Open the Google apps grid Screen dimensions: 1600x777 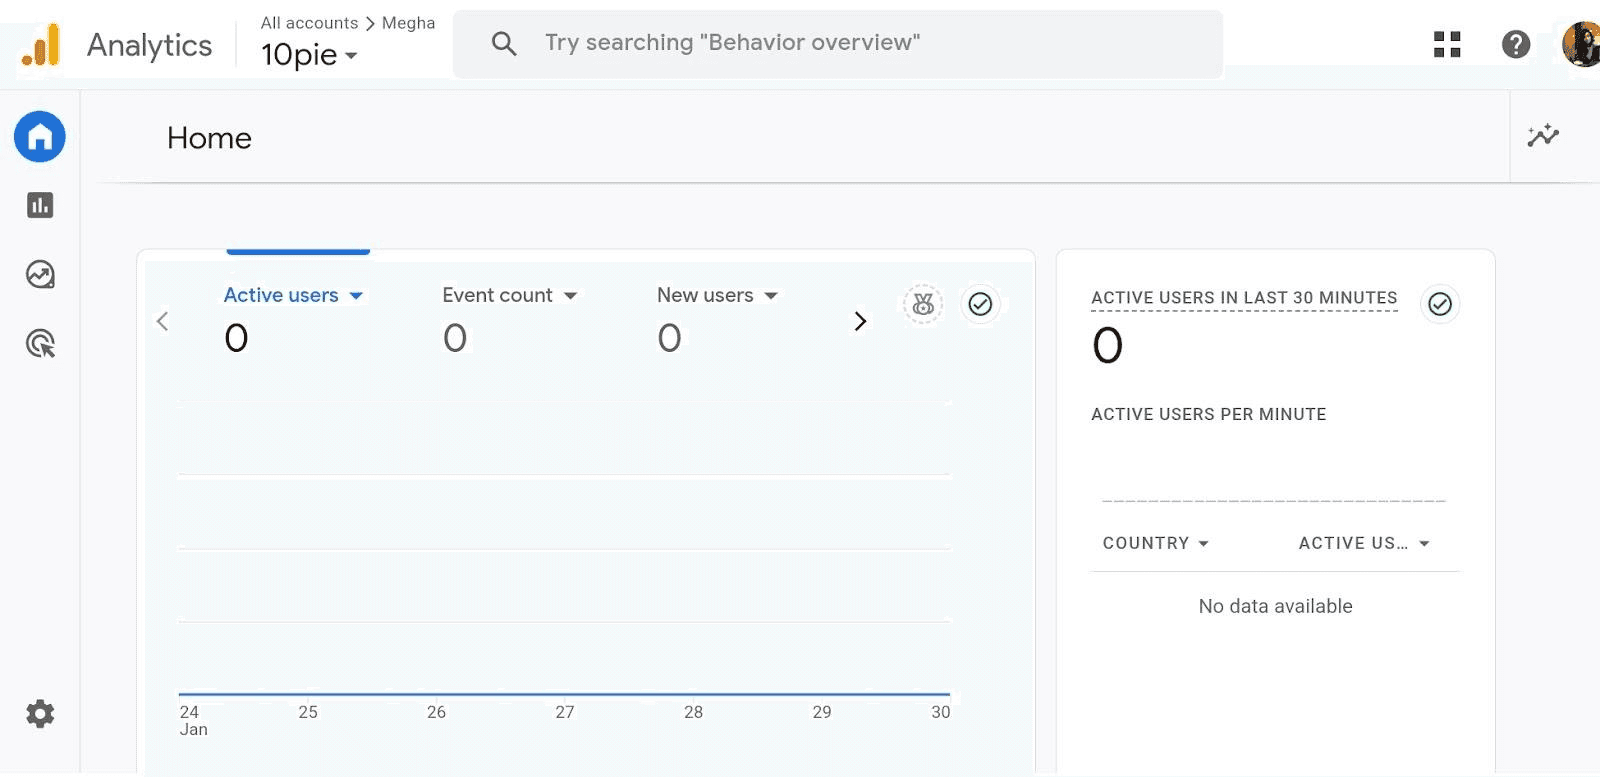tap(1447, 44)
